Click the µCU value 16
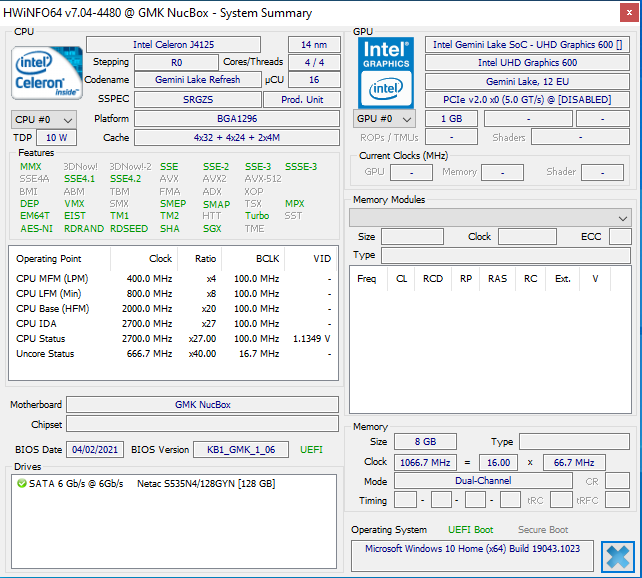The width and height of the screenshot is (642, 578). [314, 80]
